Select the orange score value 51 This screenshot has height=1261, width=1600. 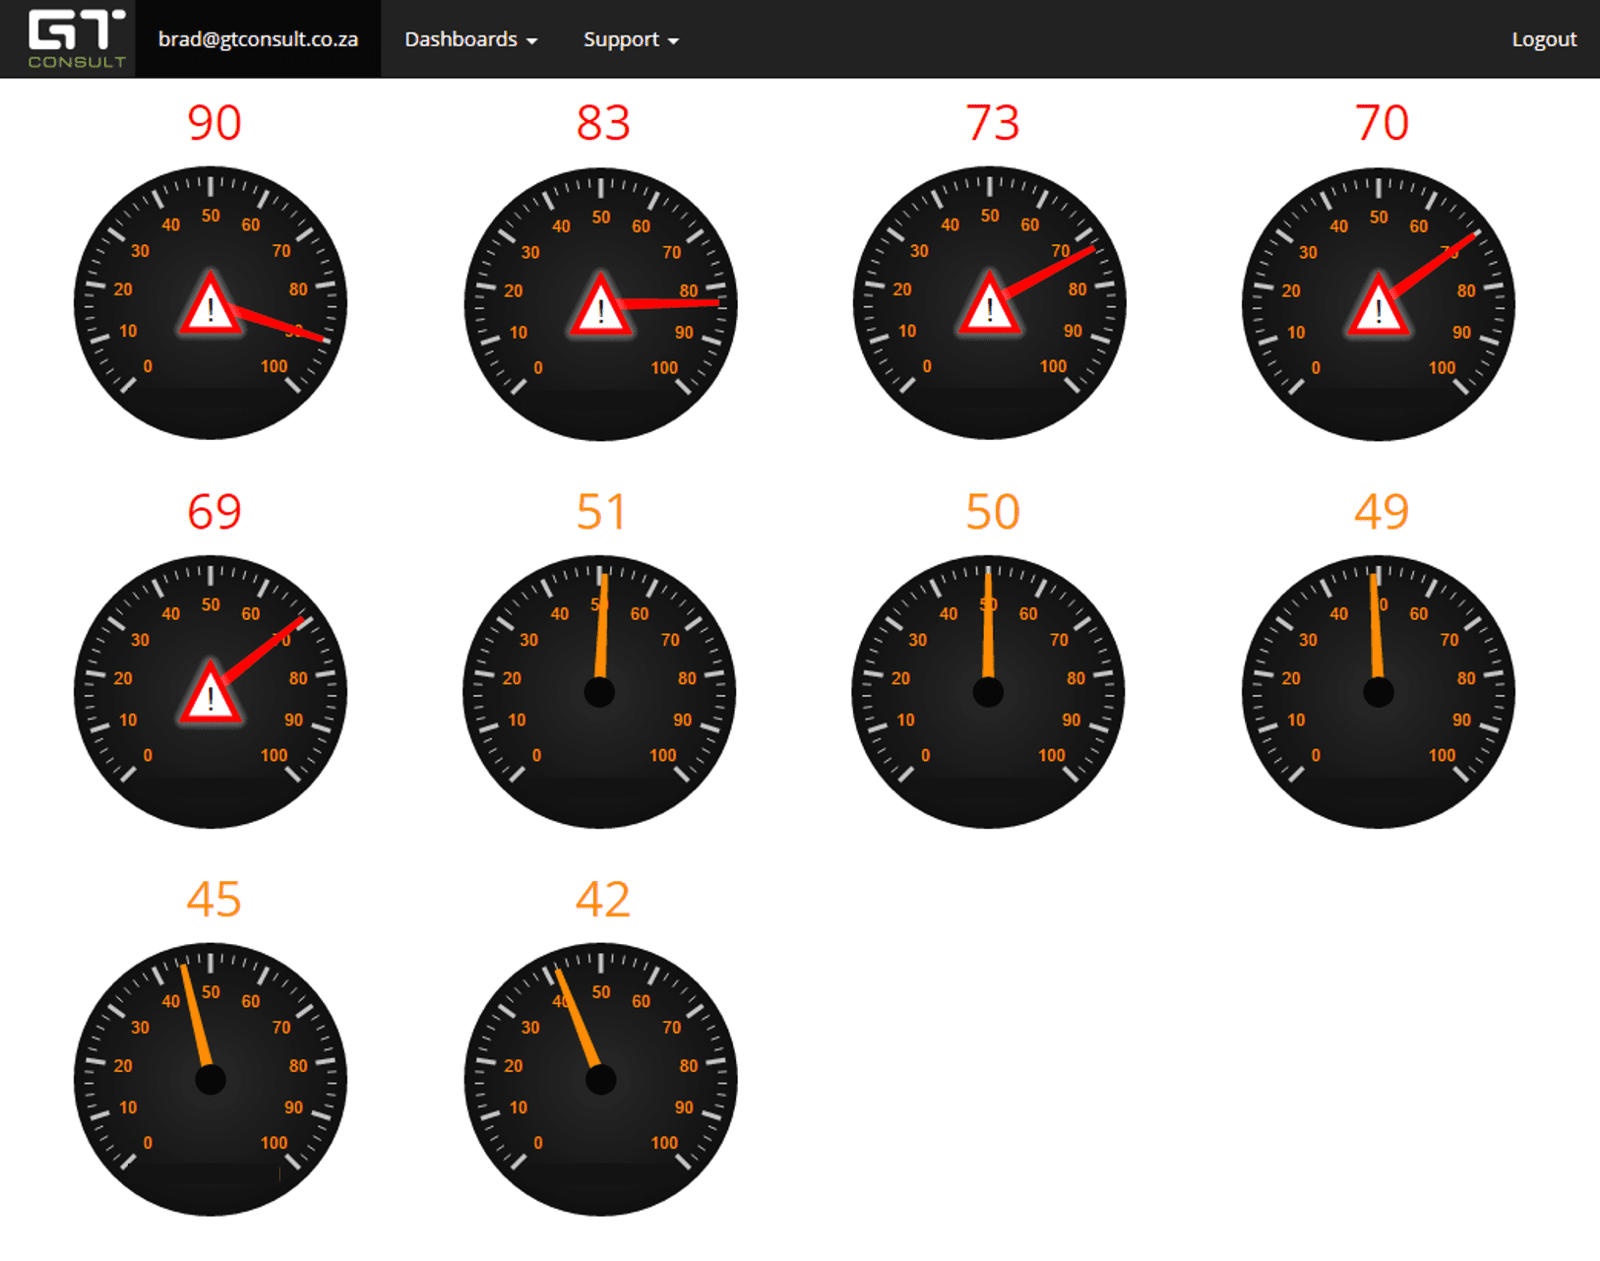pyautogui.click(x=601, y=512)
